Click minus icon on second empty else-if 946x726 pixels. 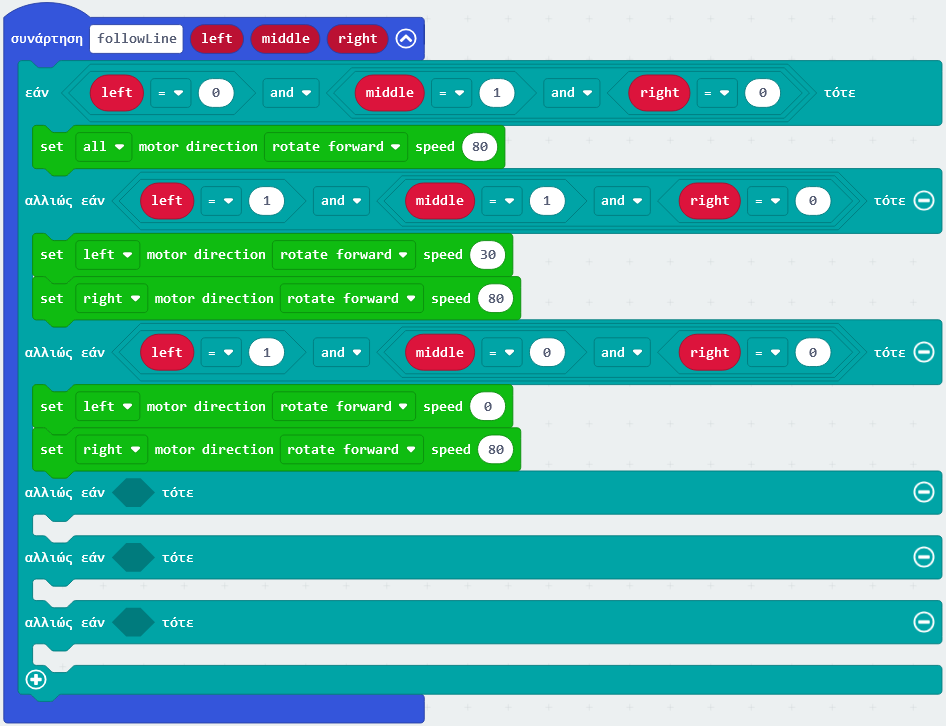(924, 557)
